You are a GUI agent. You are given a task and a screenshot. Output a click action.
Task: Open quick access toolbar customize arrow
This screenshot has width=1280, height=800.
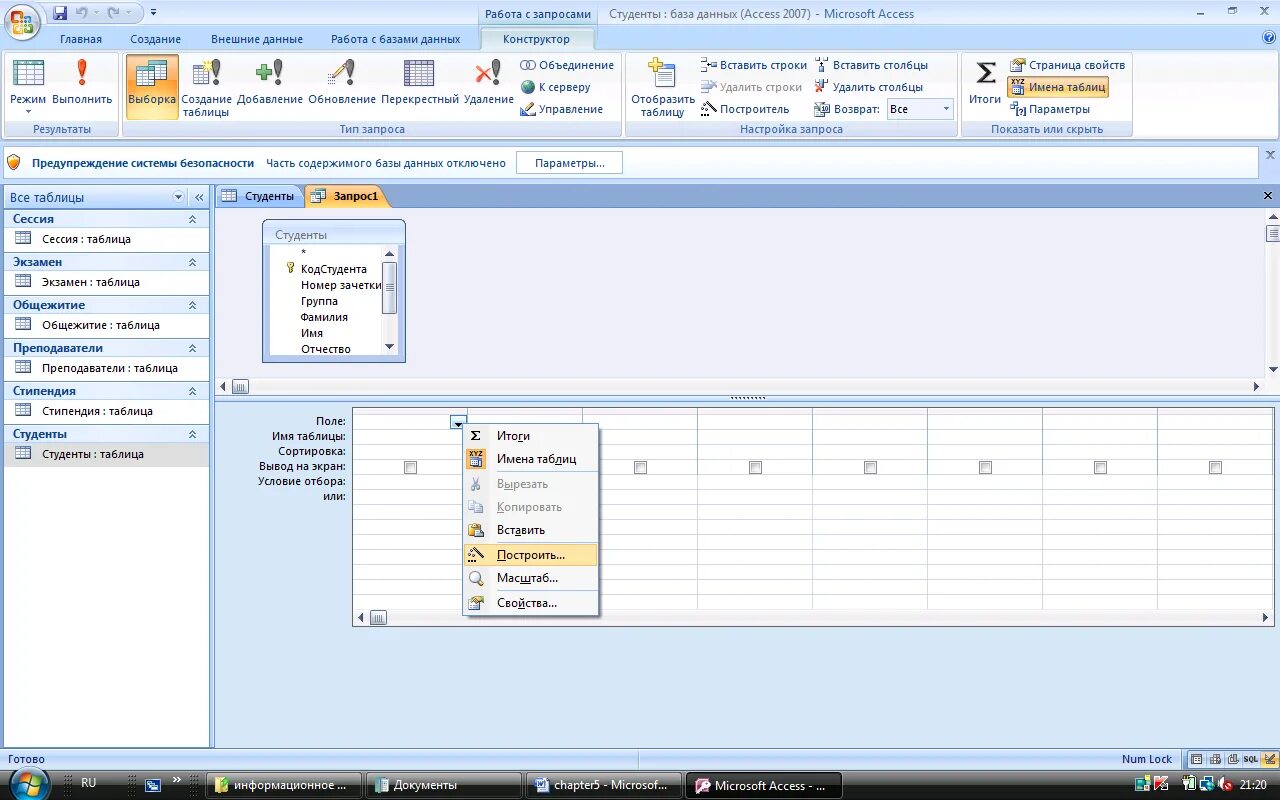pyautogui.click(x=154, y=13)
